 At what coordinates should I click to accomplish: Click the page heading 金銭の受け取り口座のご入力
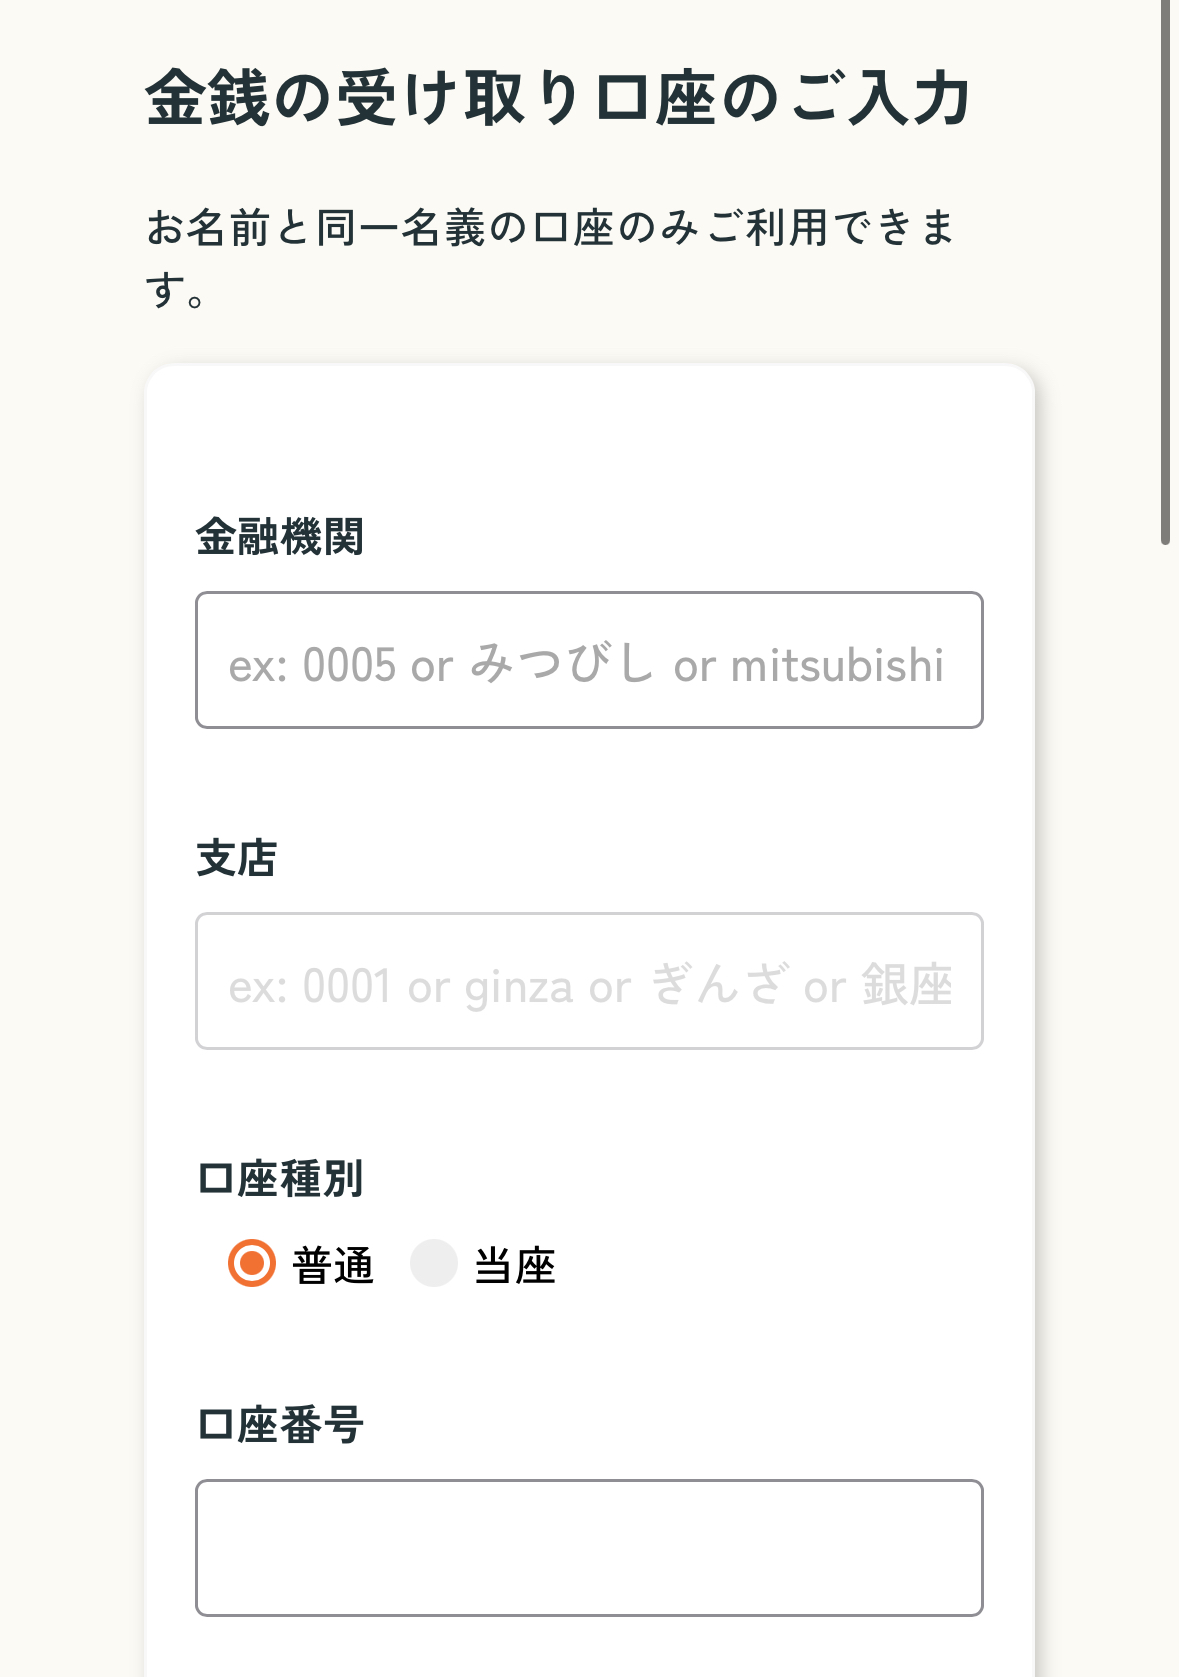(558, 98)
